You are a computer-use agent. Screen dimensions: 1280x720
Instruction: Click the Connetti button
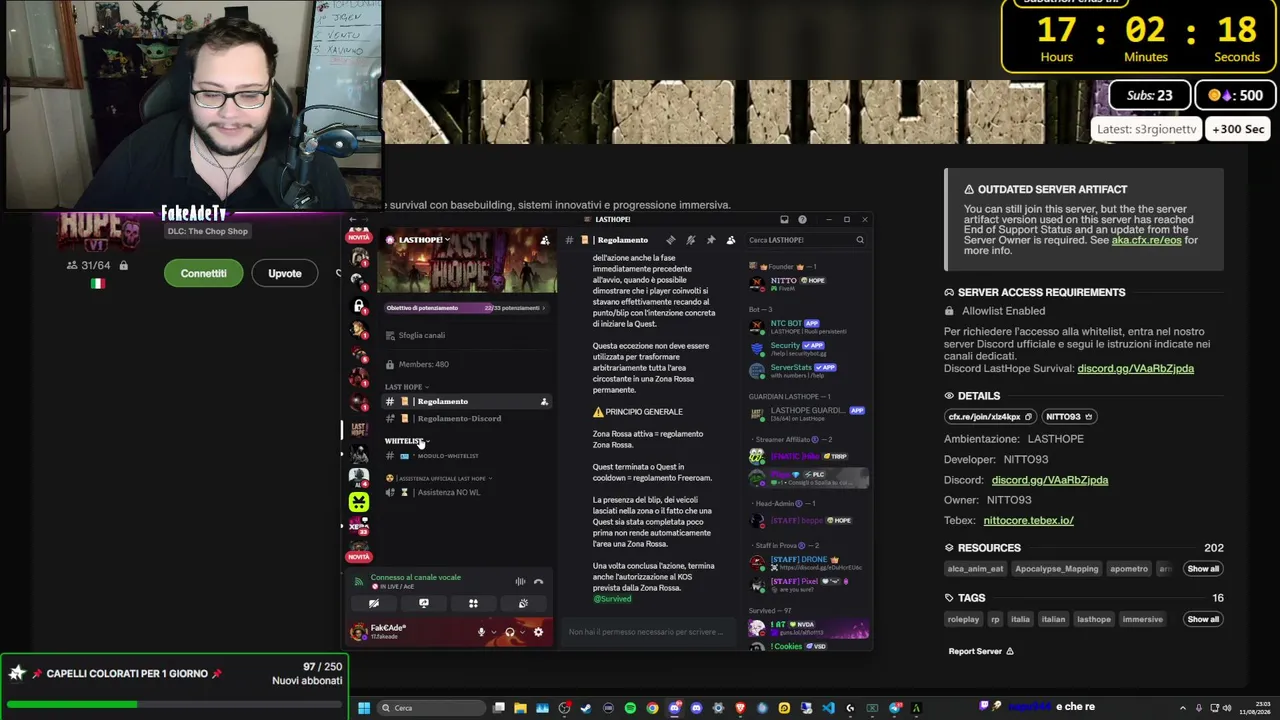[x=203, y=273]
